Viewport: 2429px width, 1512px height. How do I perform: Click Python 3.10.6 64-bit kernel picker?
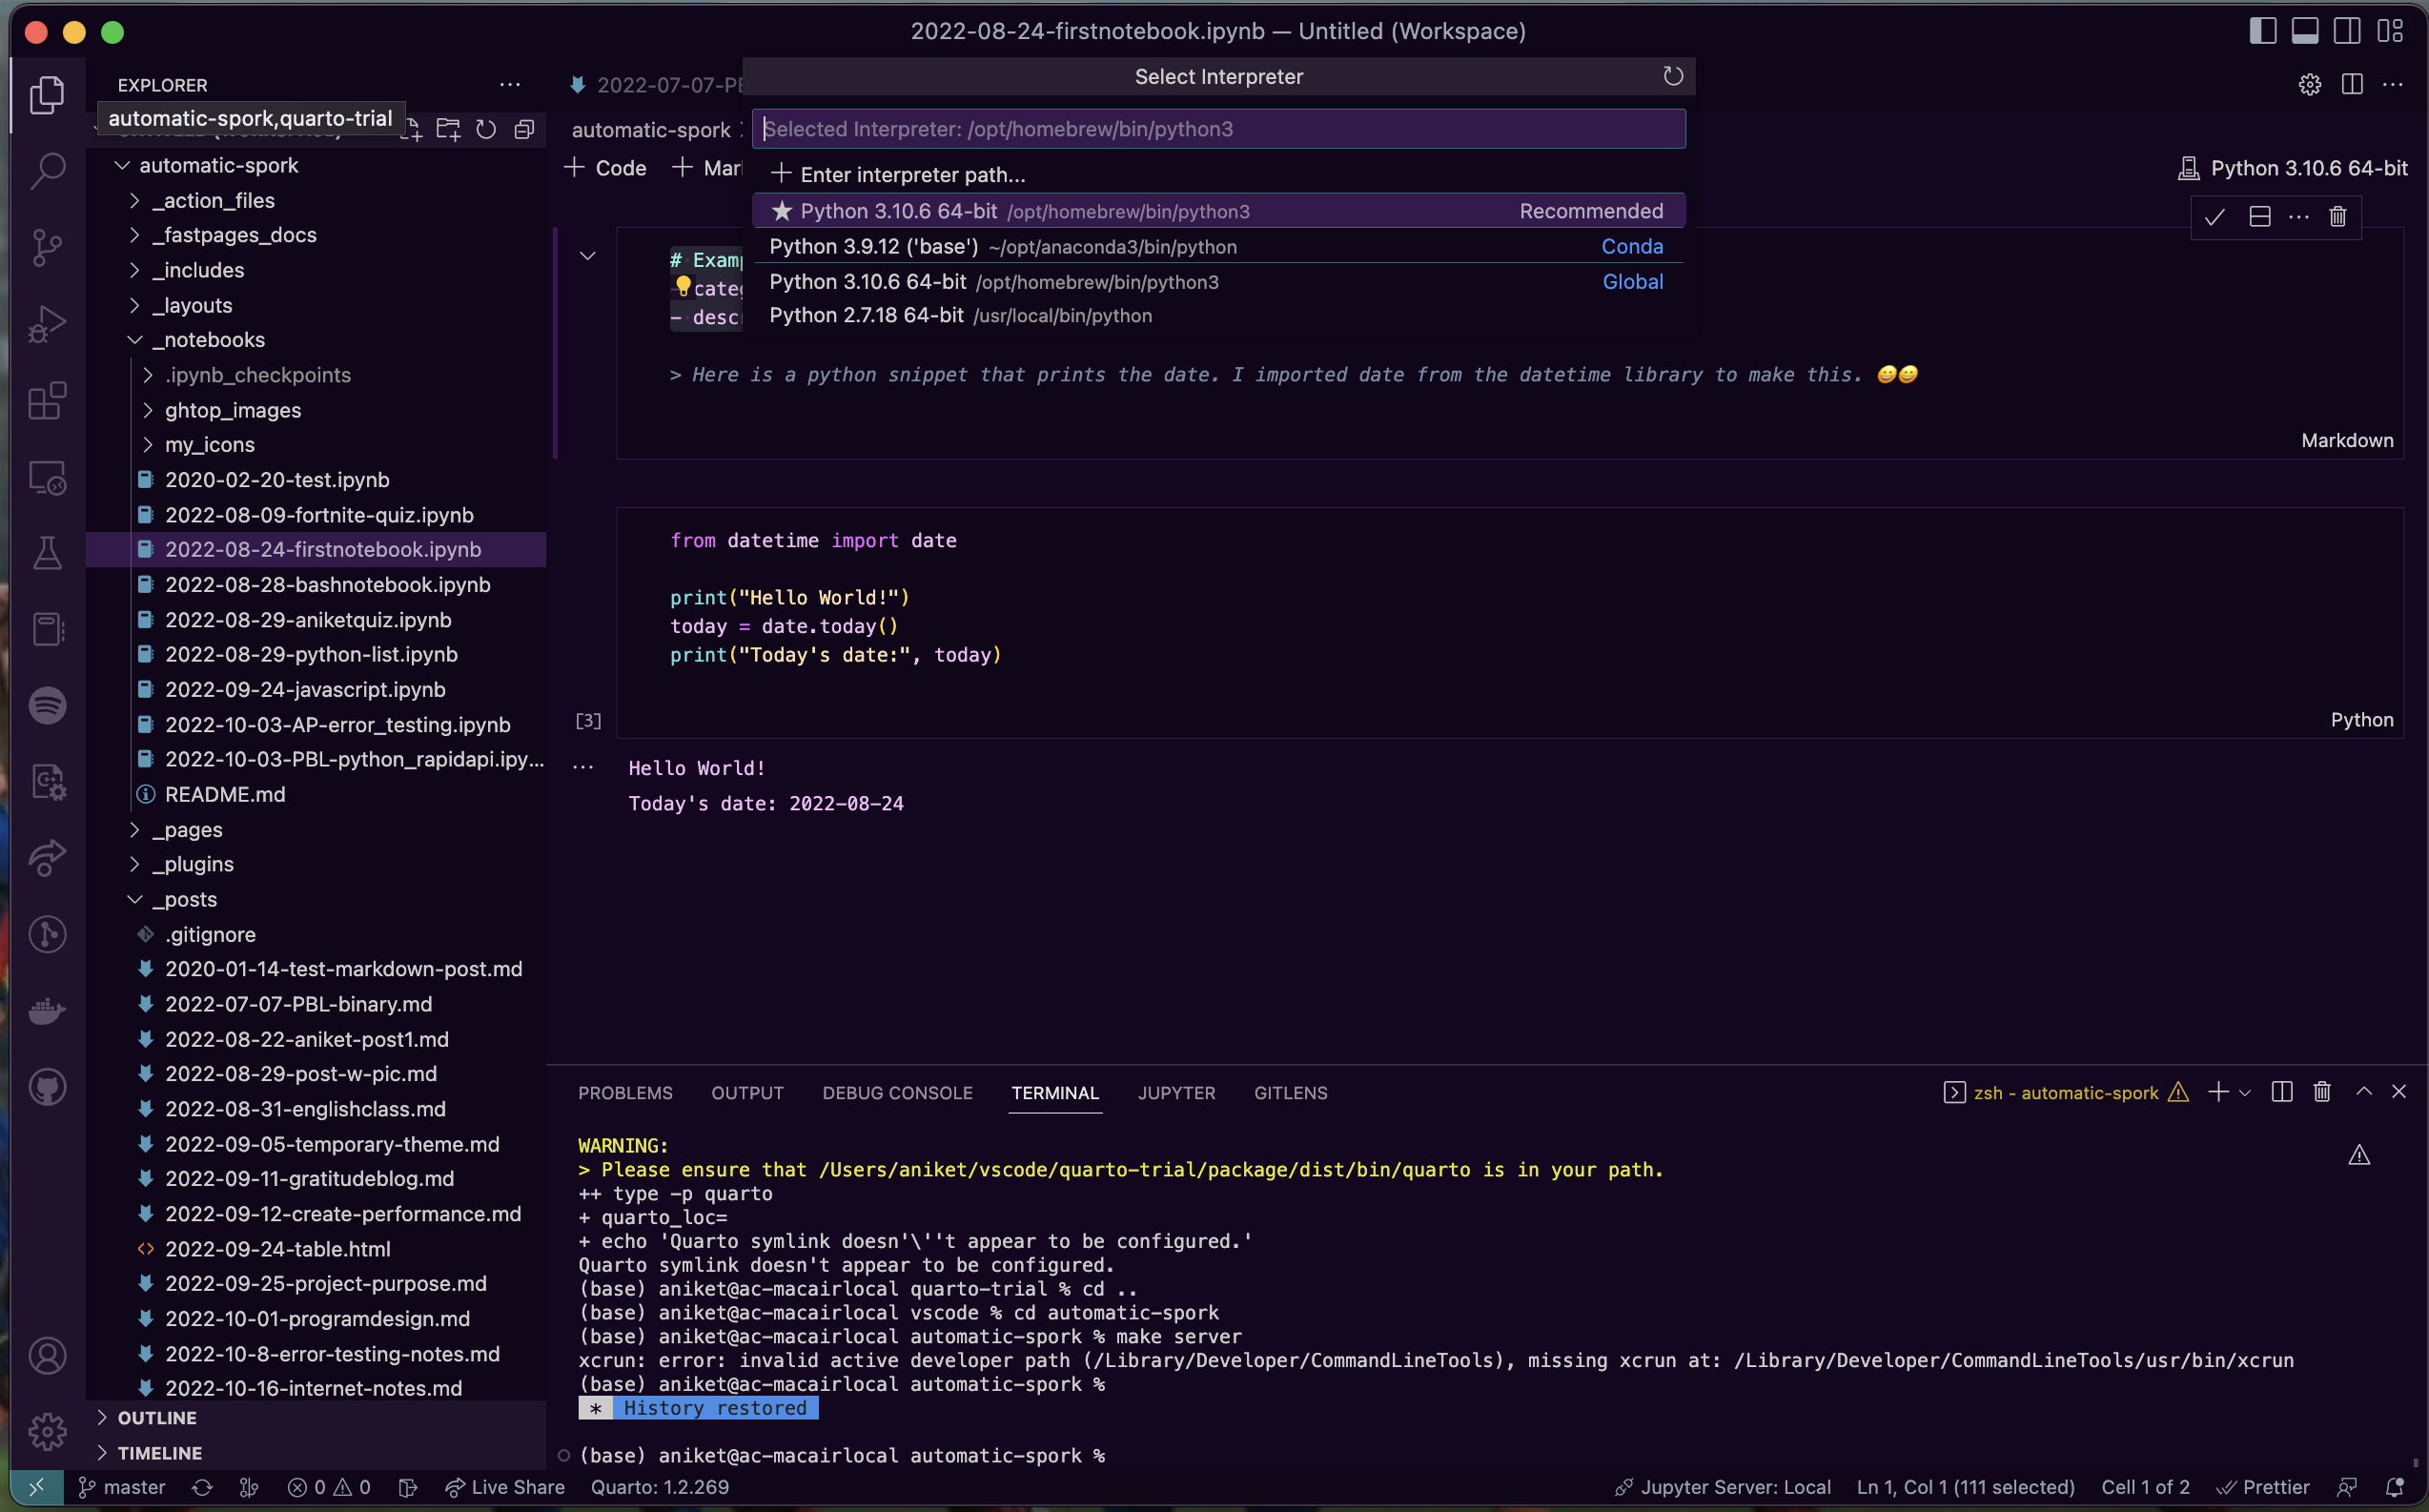pyautogui.click(x=2292, y=168)
